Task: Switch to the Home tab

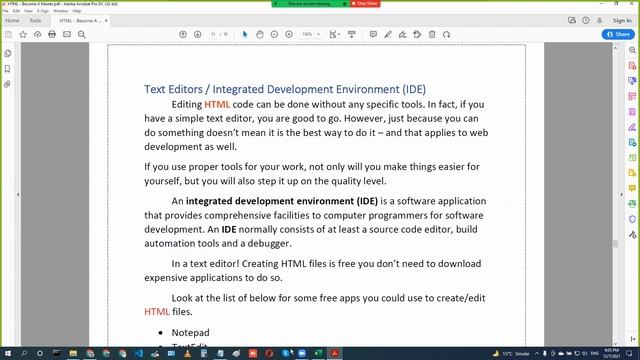Action: point(12,20)
